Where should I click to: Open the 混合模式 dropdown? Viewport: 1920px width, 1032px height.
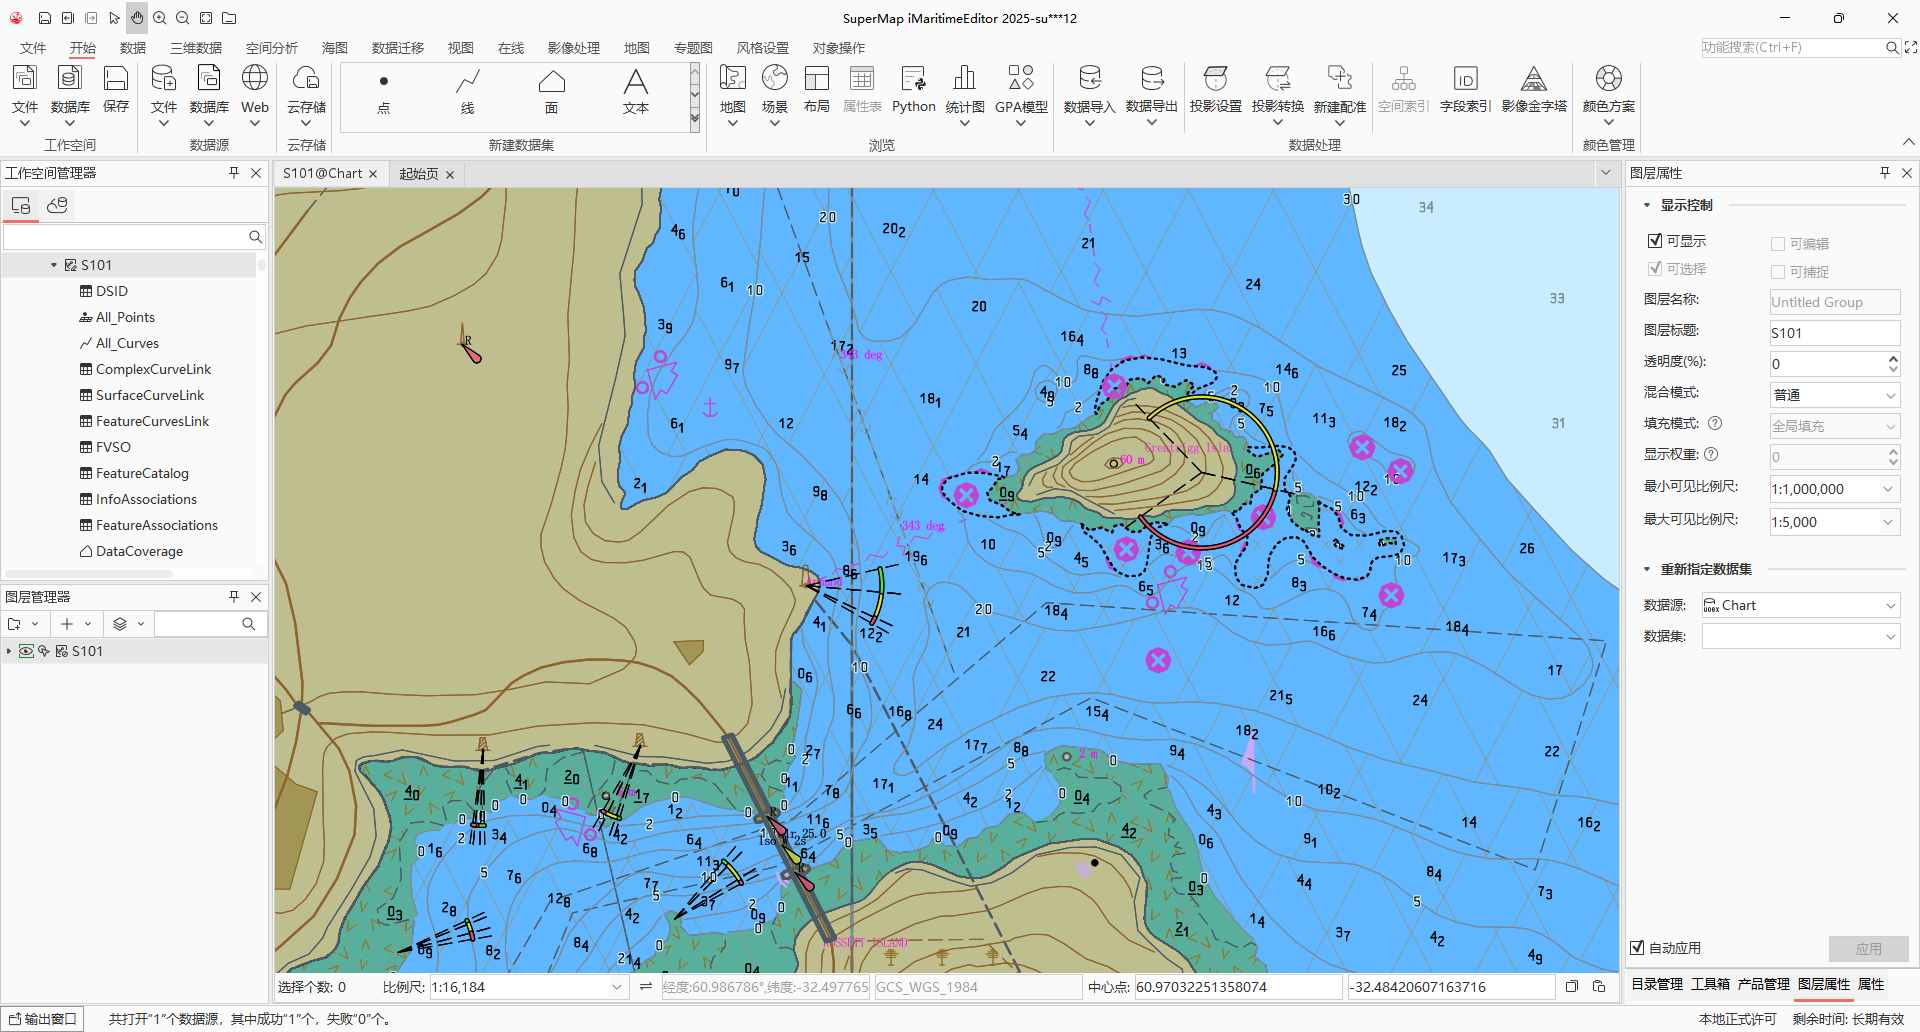click(1834, 395)
